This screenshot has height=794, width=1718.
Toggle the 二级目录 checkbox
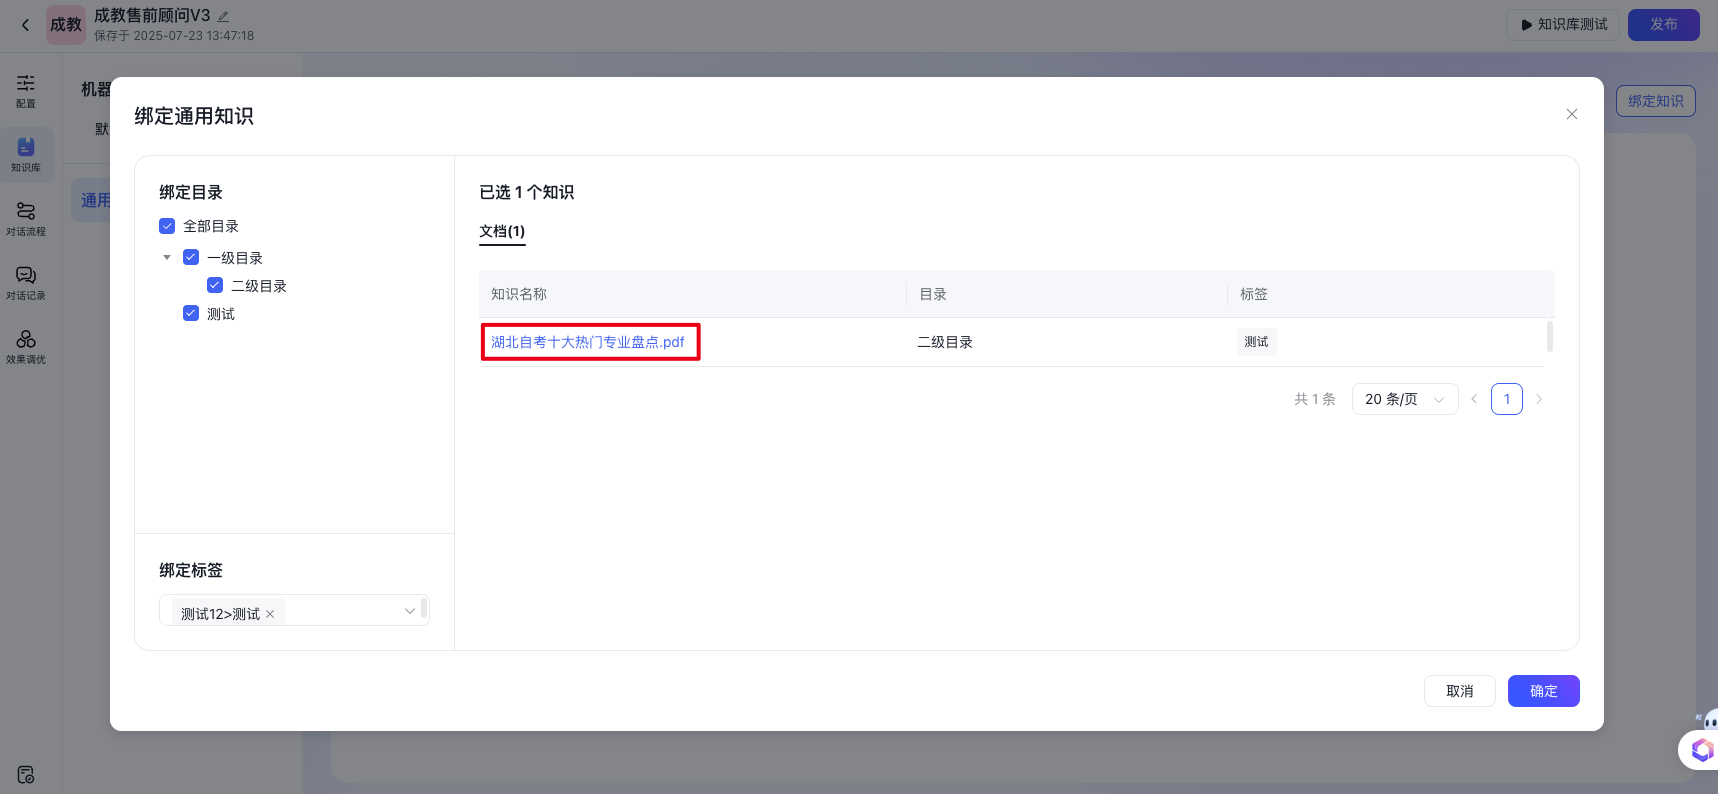pyautogui.click(x=215, y=286)
